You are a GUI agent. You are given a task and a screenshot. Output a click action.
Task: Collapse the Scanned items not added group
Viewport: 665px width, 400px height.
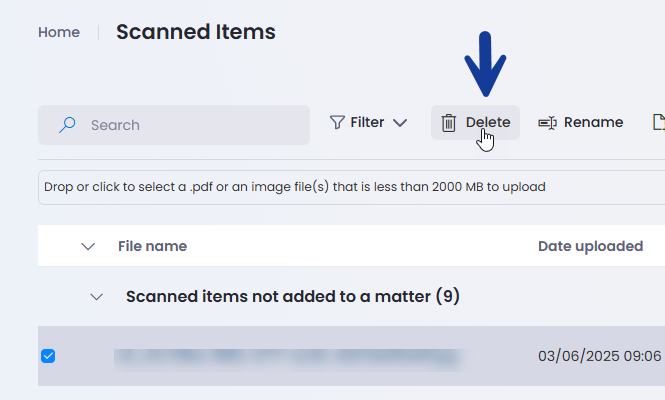97,297
